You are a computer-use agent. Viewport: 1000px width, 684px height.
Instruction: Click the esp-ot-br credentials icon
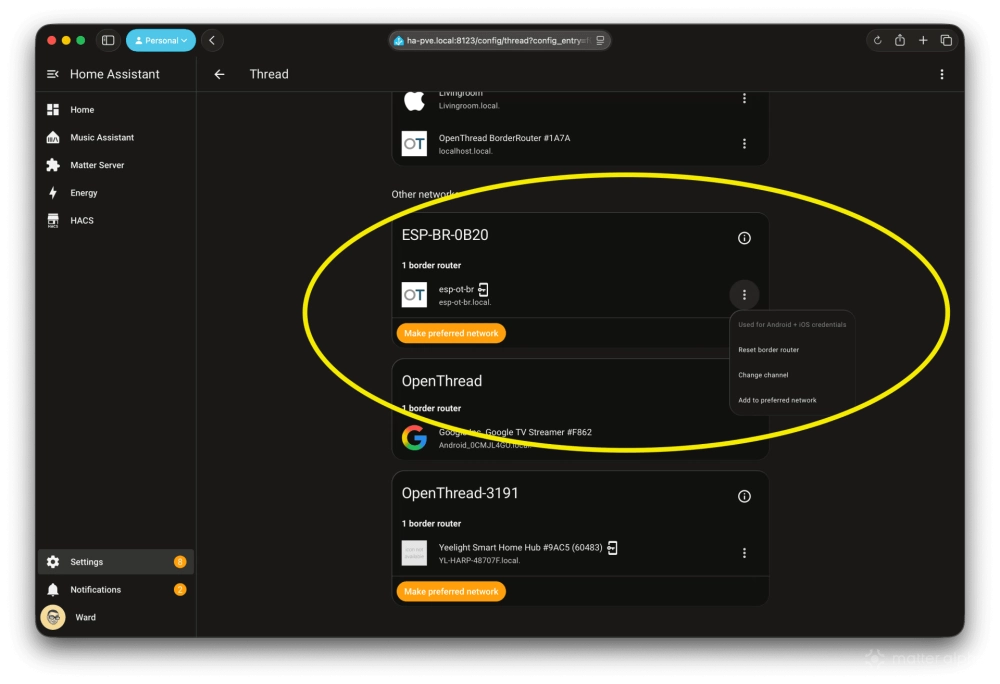coord(483,289)
